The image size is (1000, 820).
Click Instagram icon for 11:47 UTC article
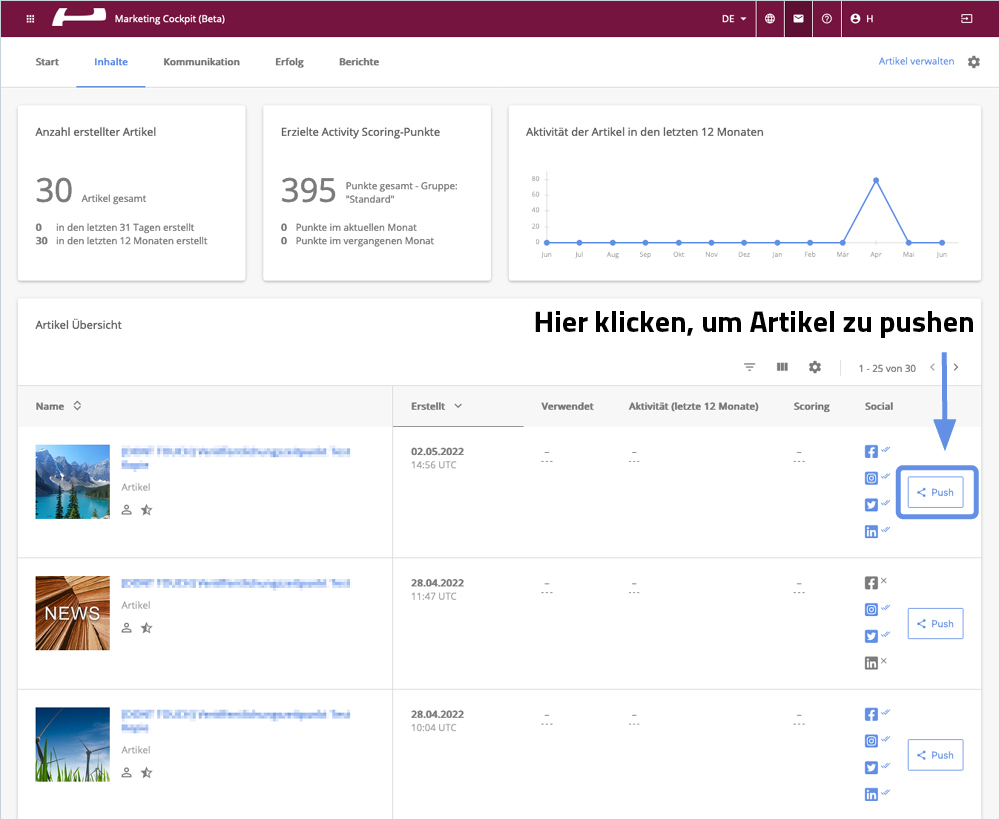pos(871,610)
